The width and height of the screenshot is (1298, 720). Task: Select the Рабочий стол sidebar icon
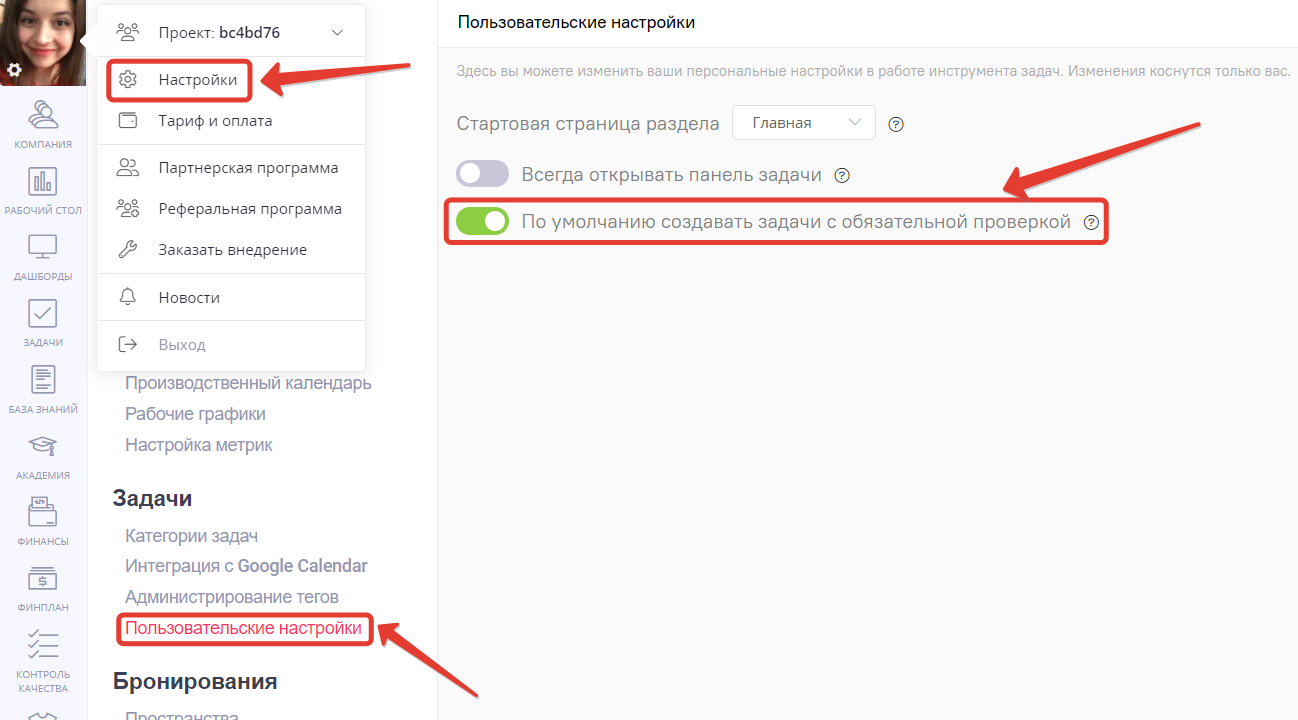[43, 190]
